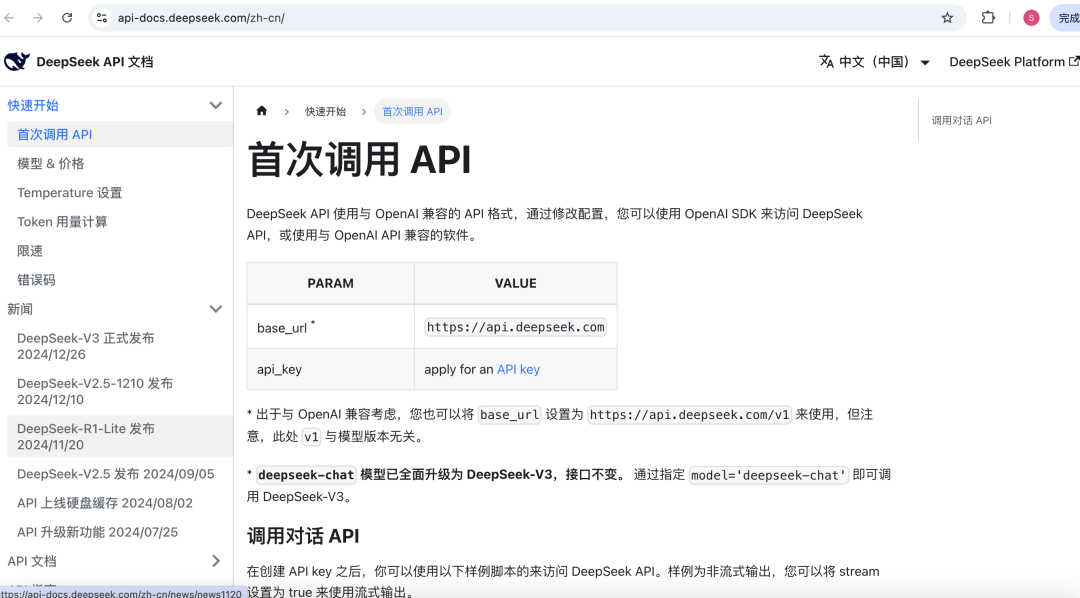Click 首次调用 API breadcrumb pill
The width and height of the screenshot is (1080, 598).
(413, 112)
